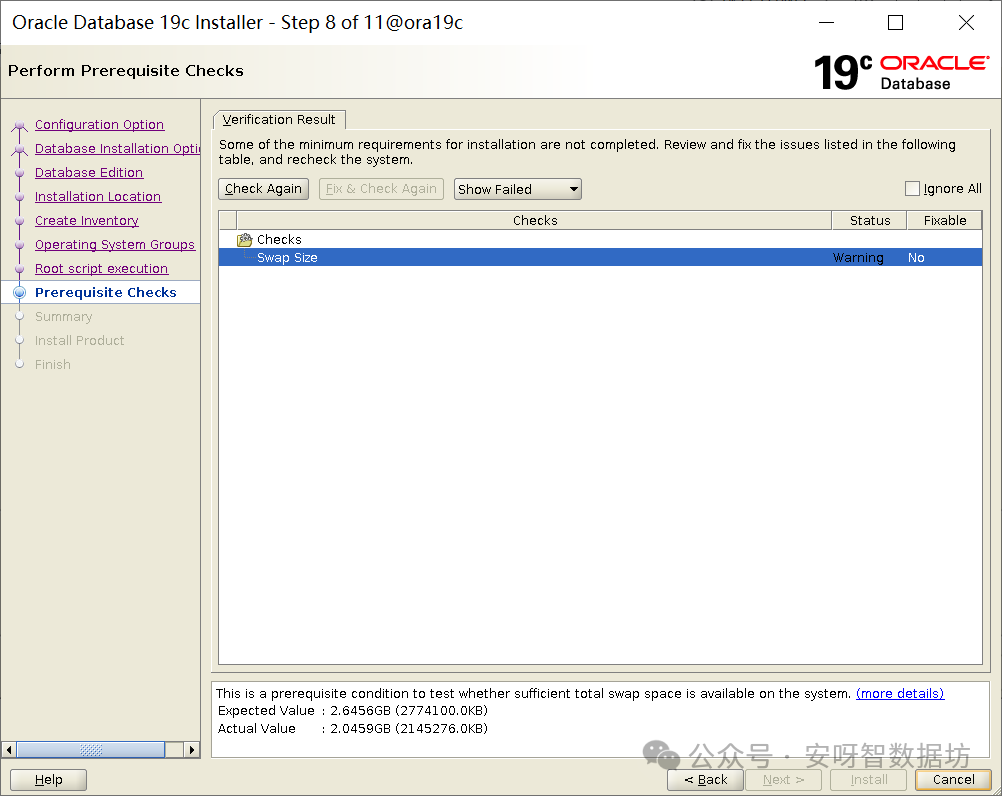Open the Installation Location step
Viewport: 1002px width, 796px height.
click(x=98, y=197)
